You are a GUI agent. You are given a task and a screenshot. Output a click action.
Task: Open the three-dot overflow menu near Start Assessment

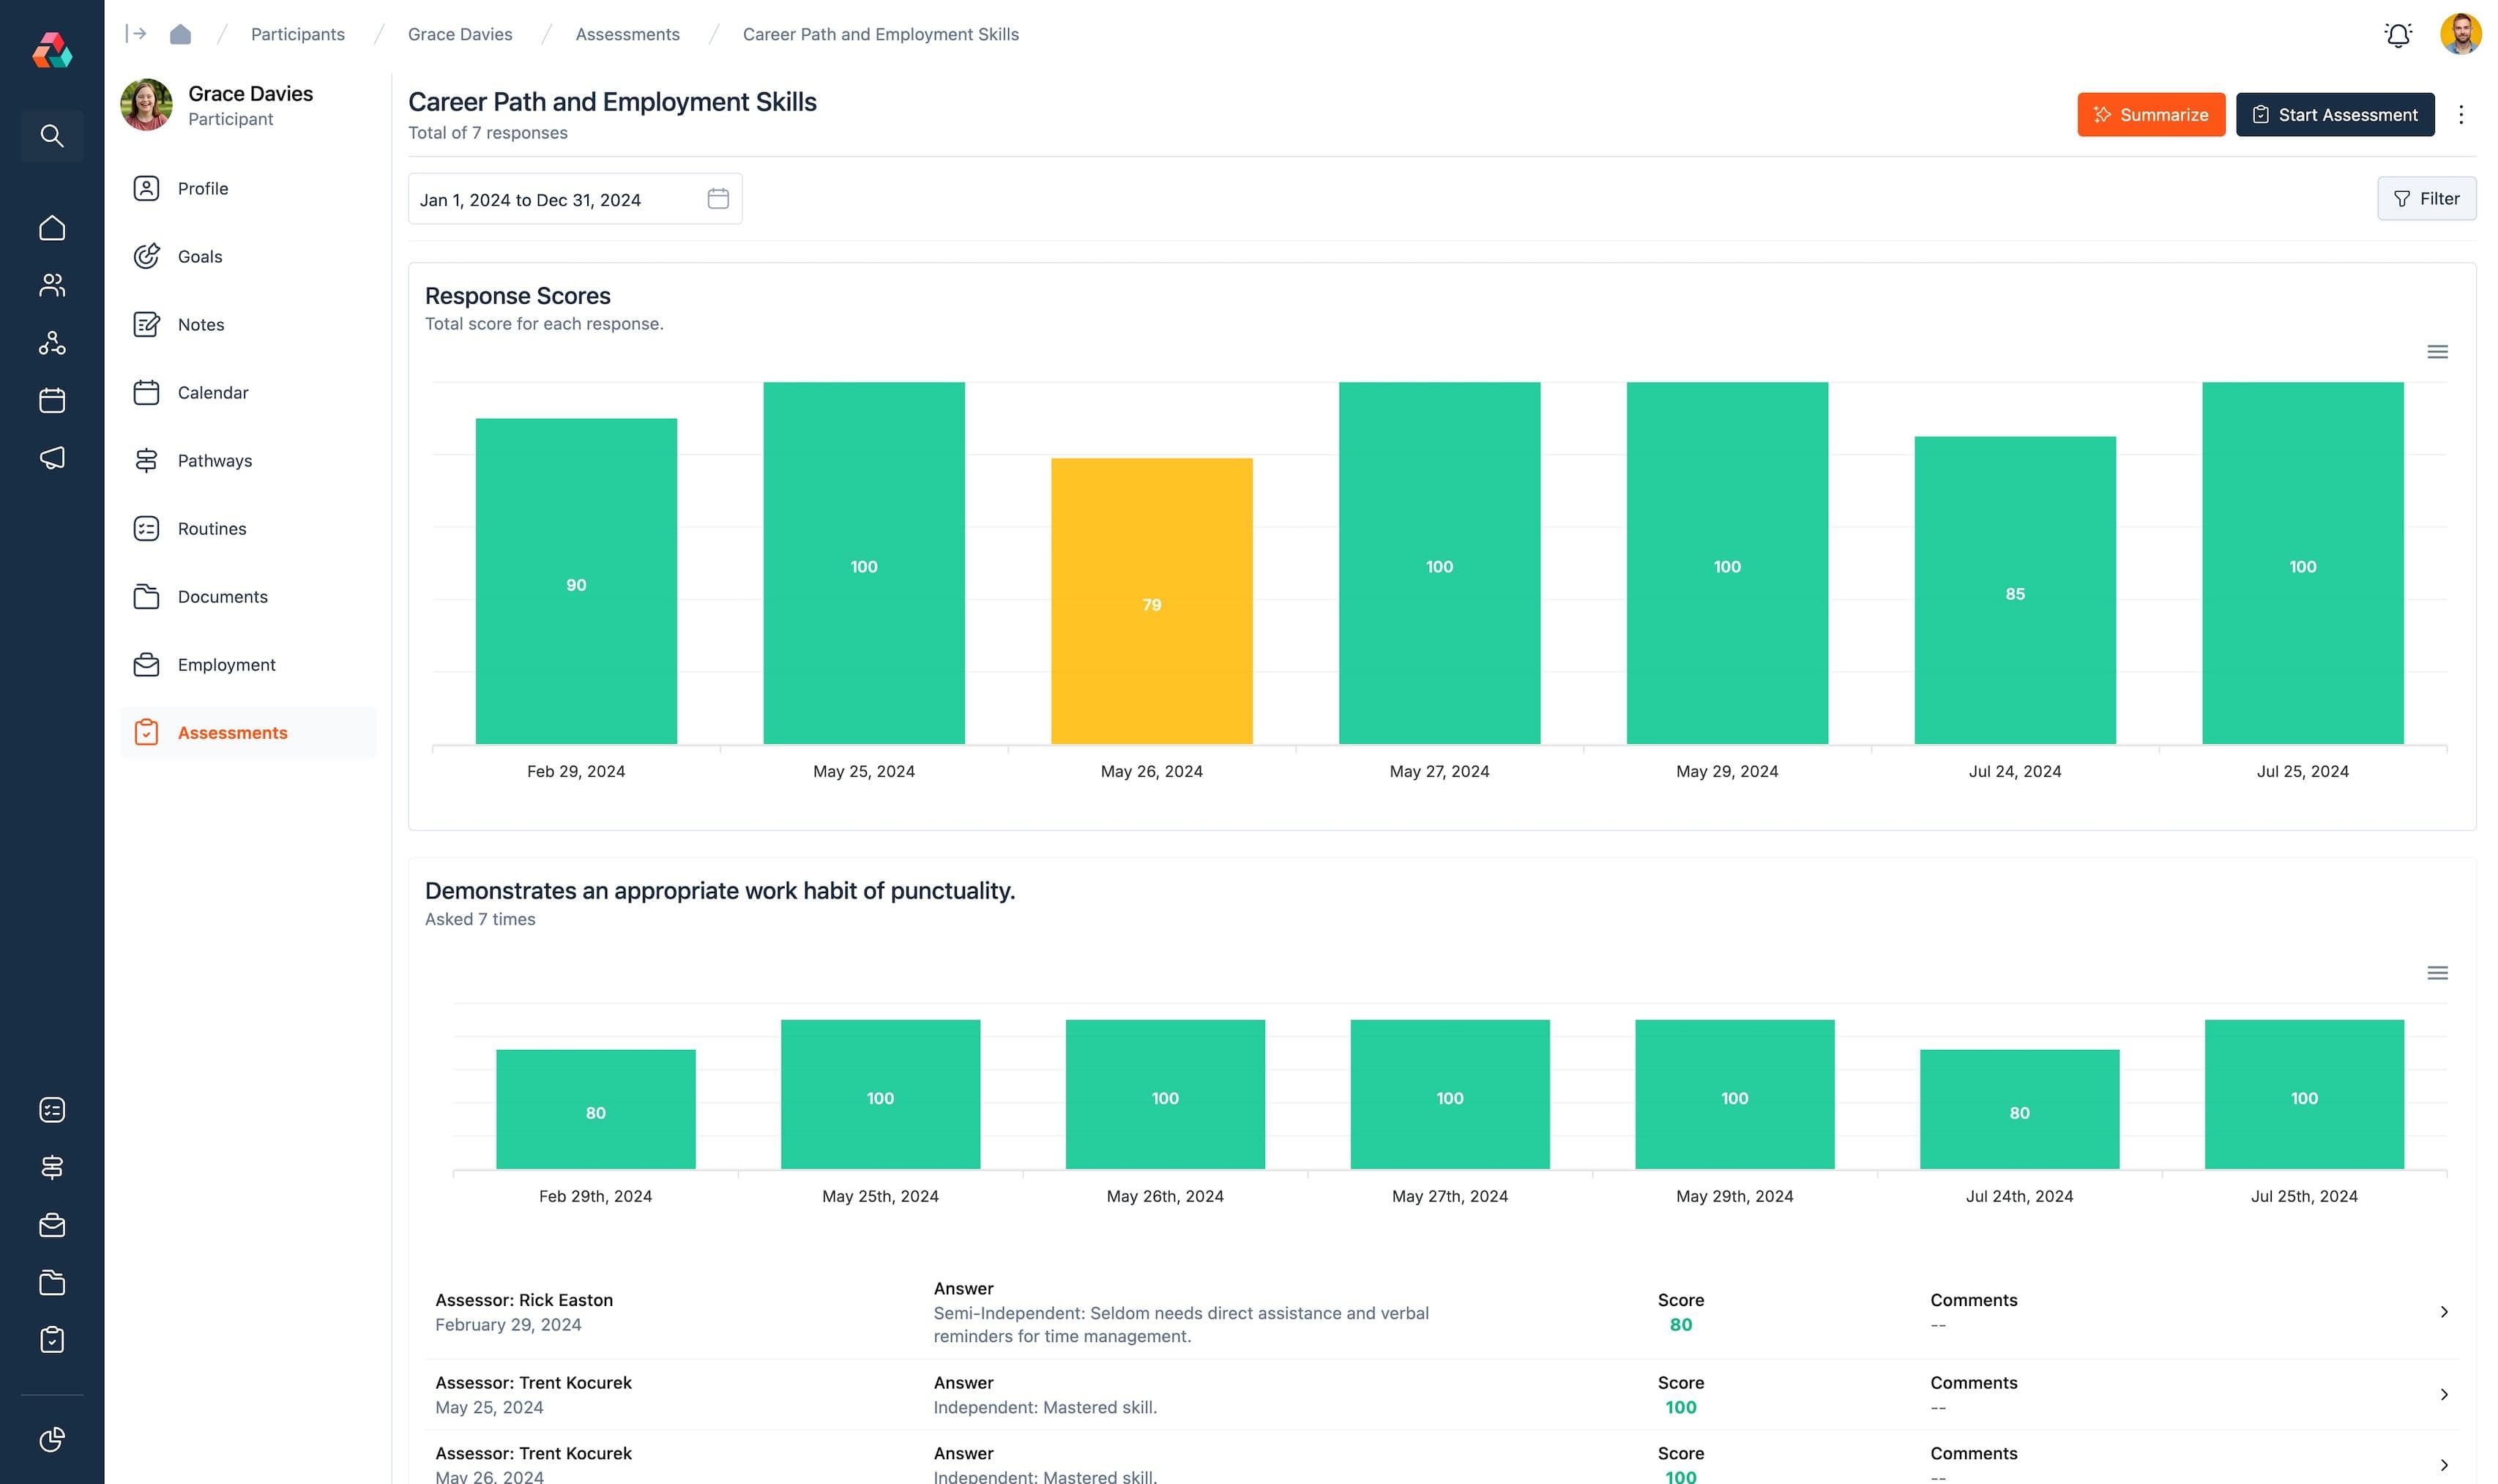pos(2462,114)
